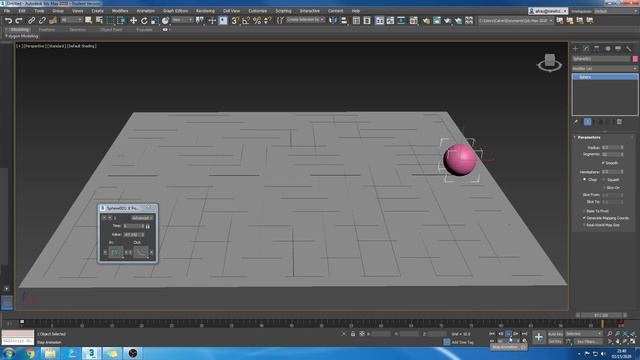
Task: Choose the Select and Rotate tool
Action: pyautogui.click(x=144, y=20)
